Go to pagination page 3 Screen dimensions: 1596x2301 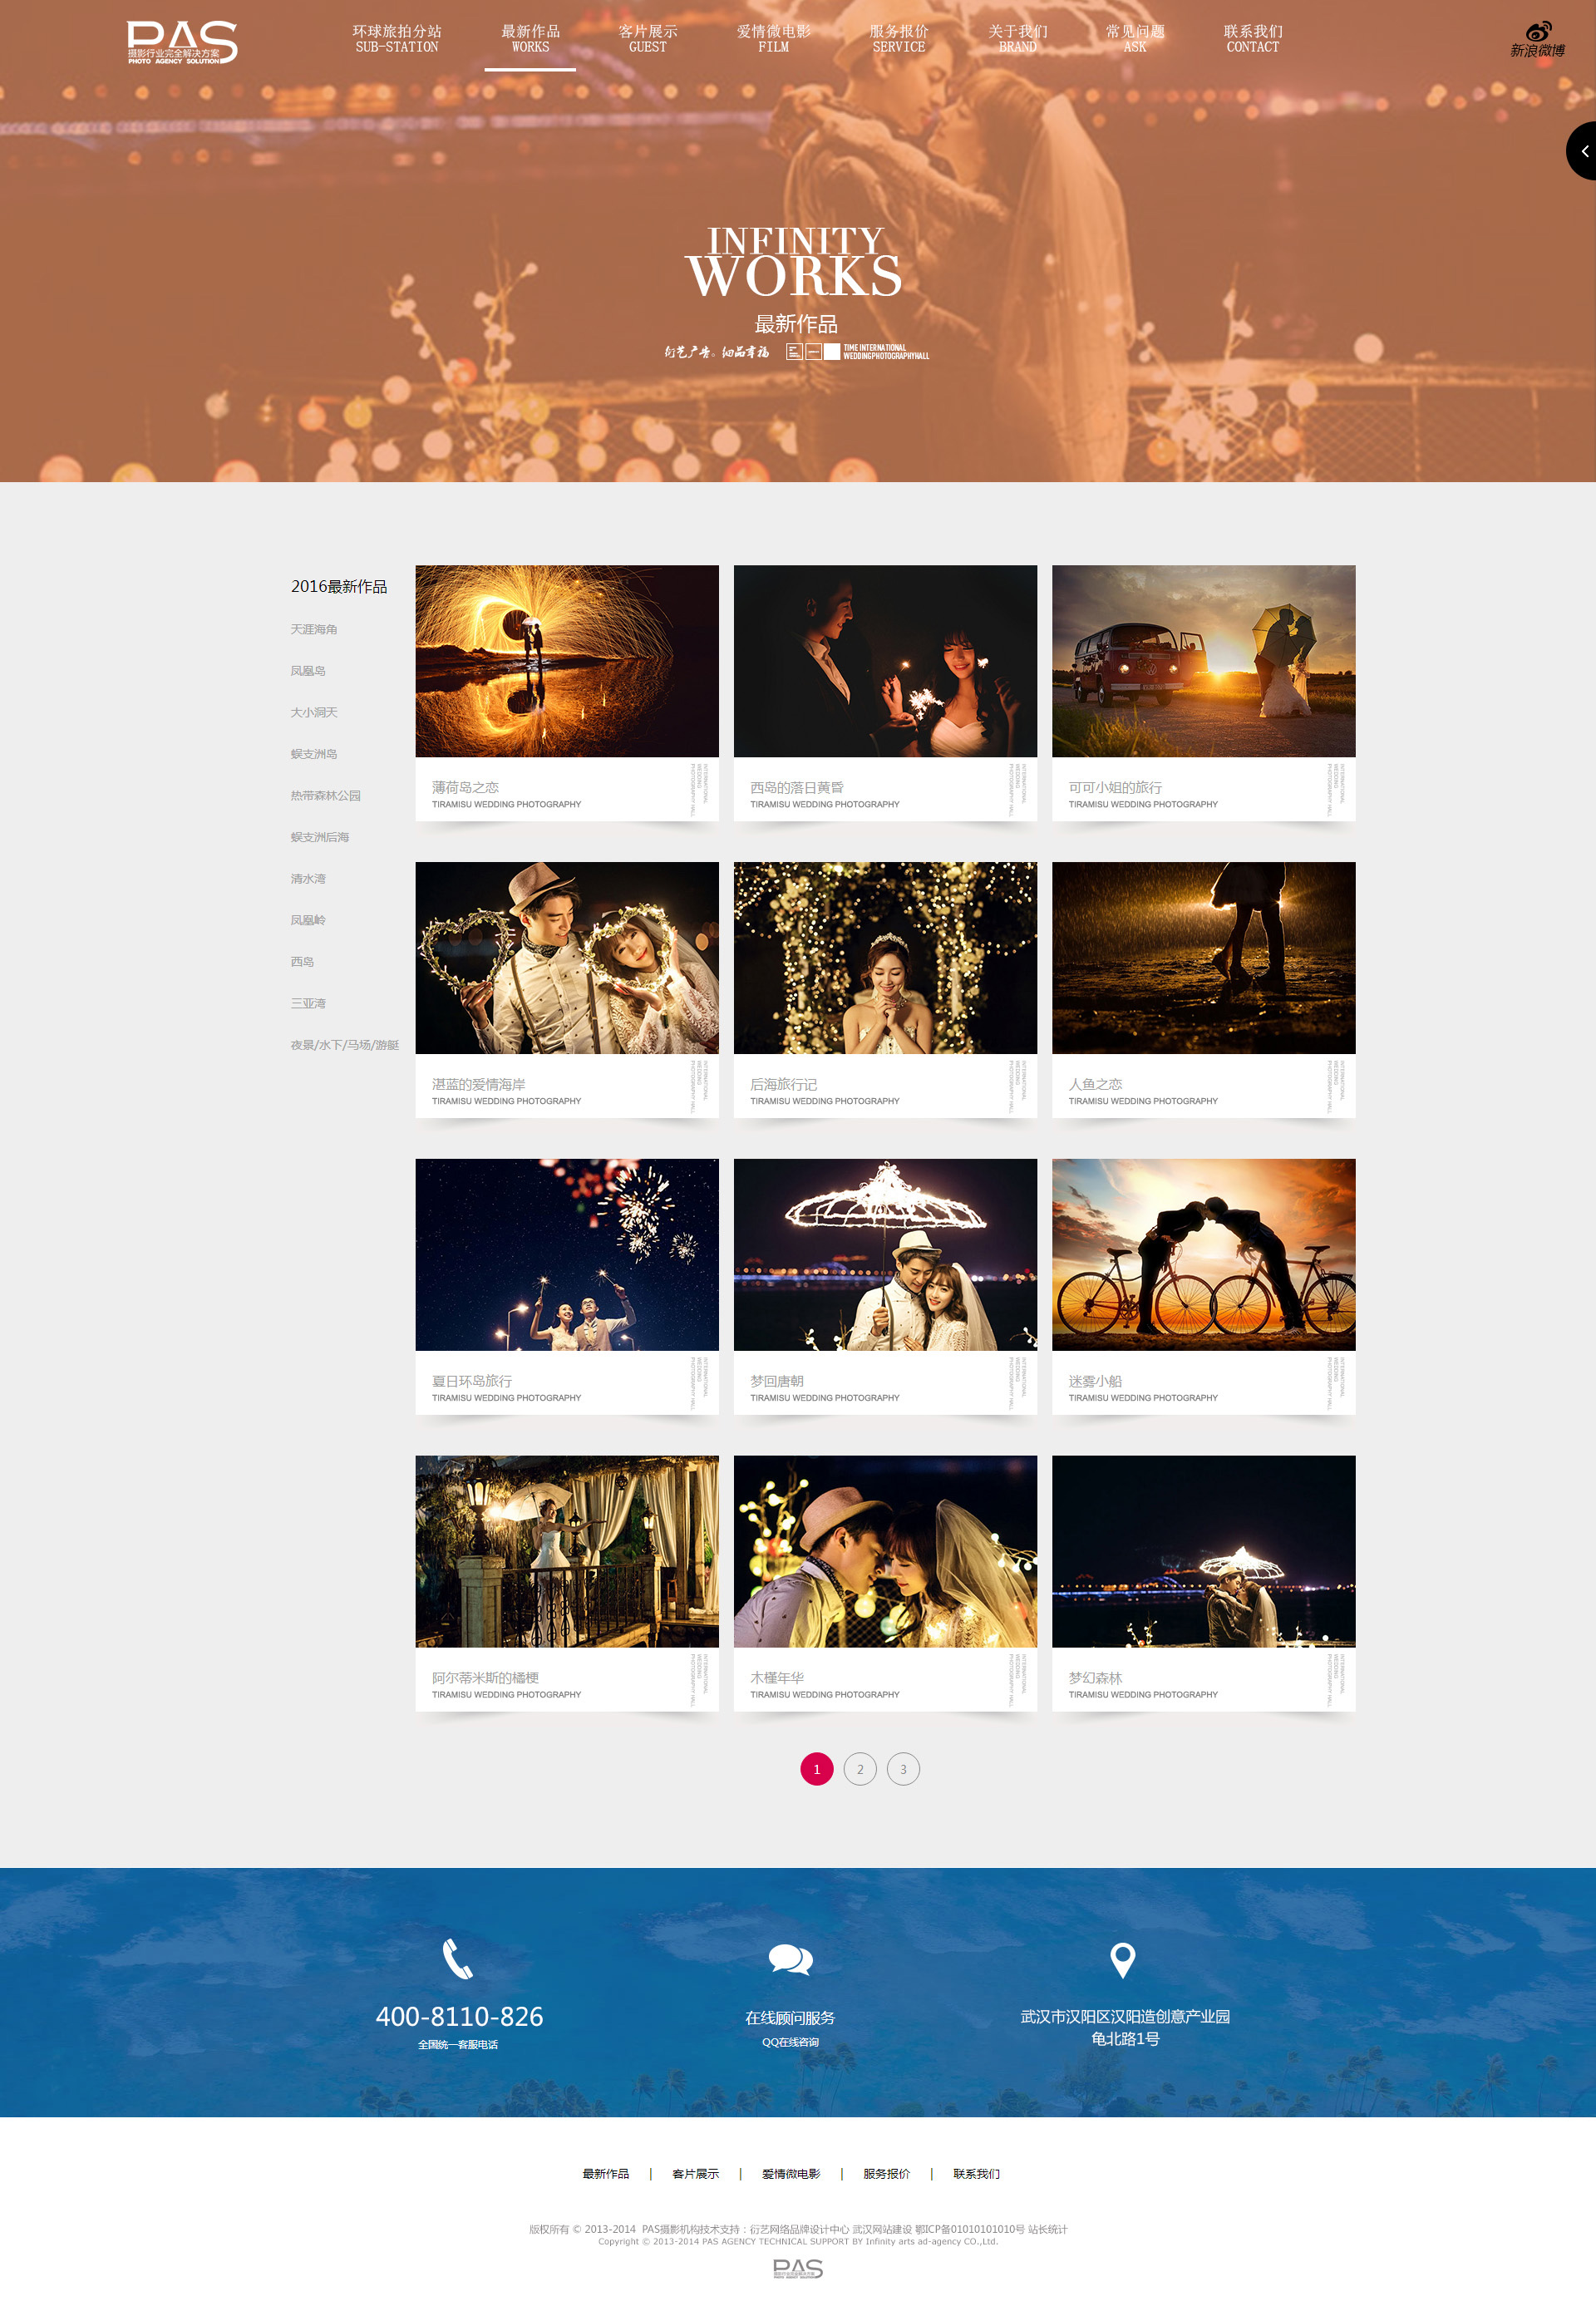click(903, 1768)
